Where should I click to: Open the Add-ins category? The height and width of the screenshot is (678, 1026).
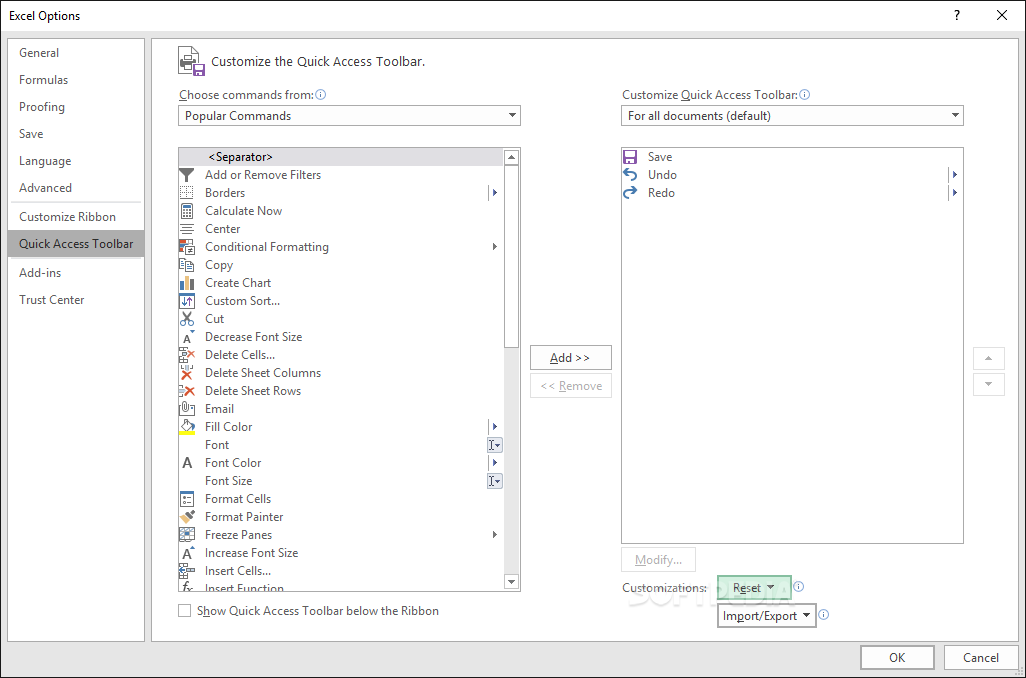click(x=76, y=273)
